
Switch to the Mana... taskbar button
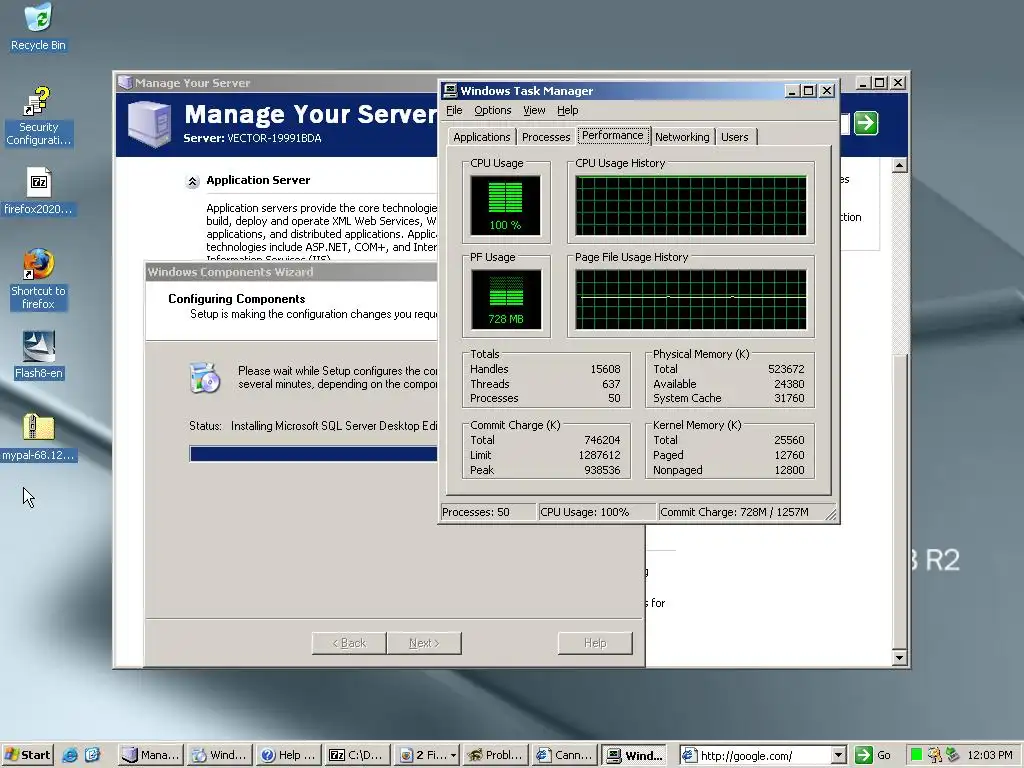pyautogui.click(x=151, y=755)
